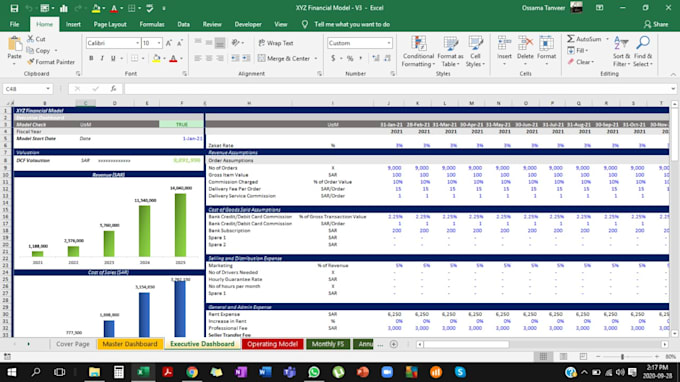The width and height of the screenshot is (680, 382).
Task: Increase decimal places
Action: tap(376, 58)
